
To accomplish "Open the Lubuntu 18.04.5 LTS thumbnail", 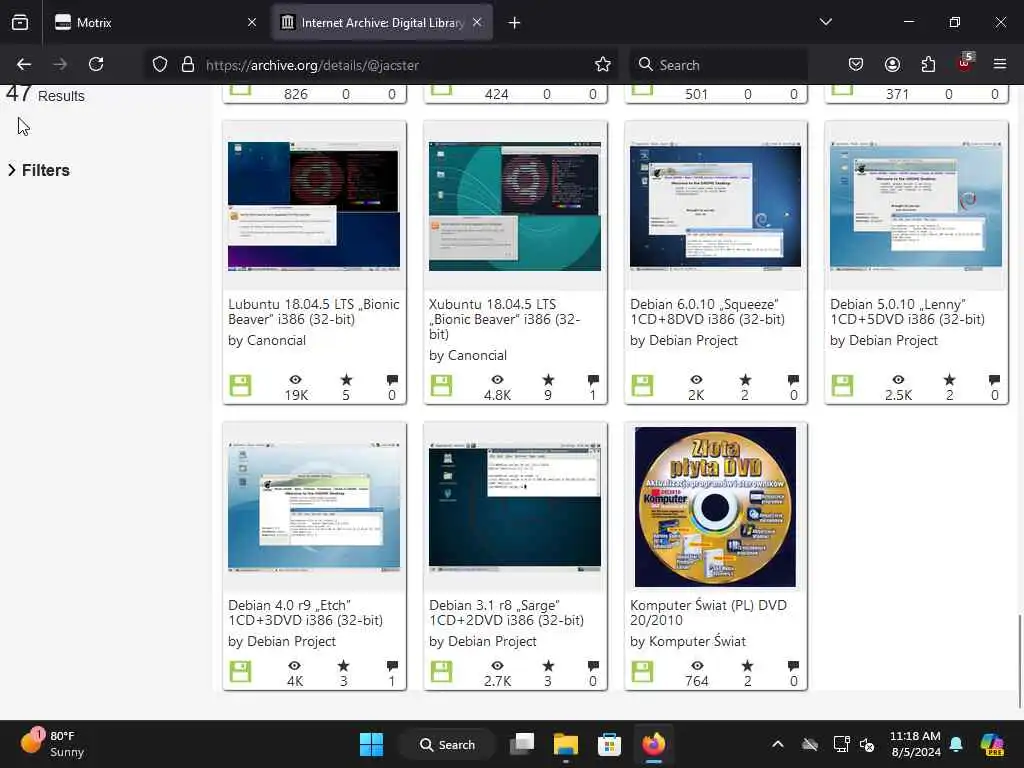I will 314,206.
